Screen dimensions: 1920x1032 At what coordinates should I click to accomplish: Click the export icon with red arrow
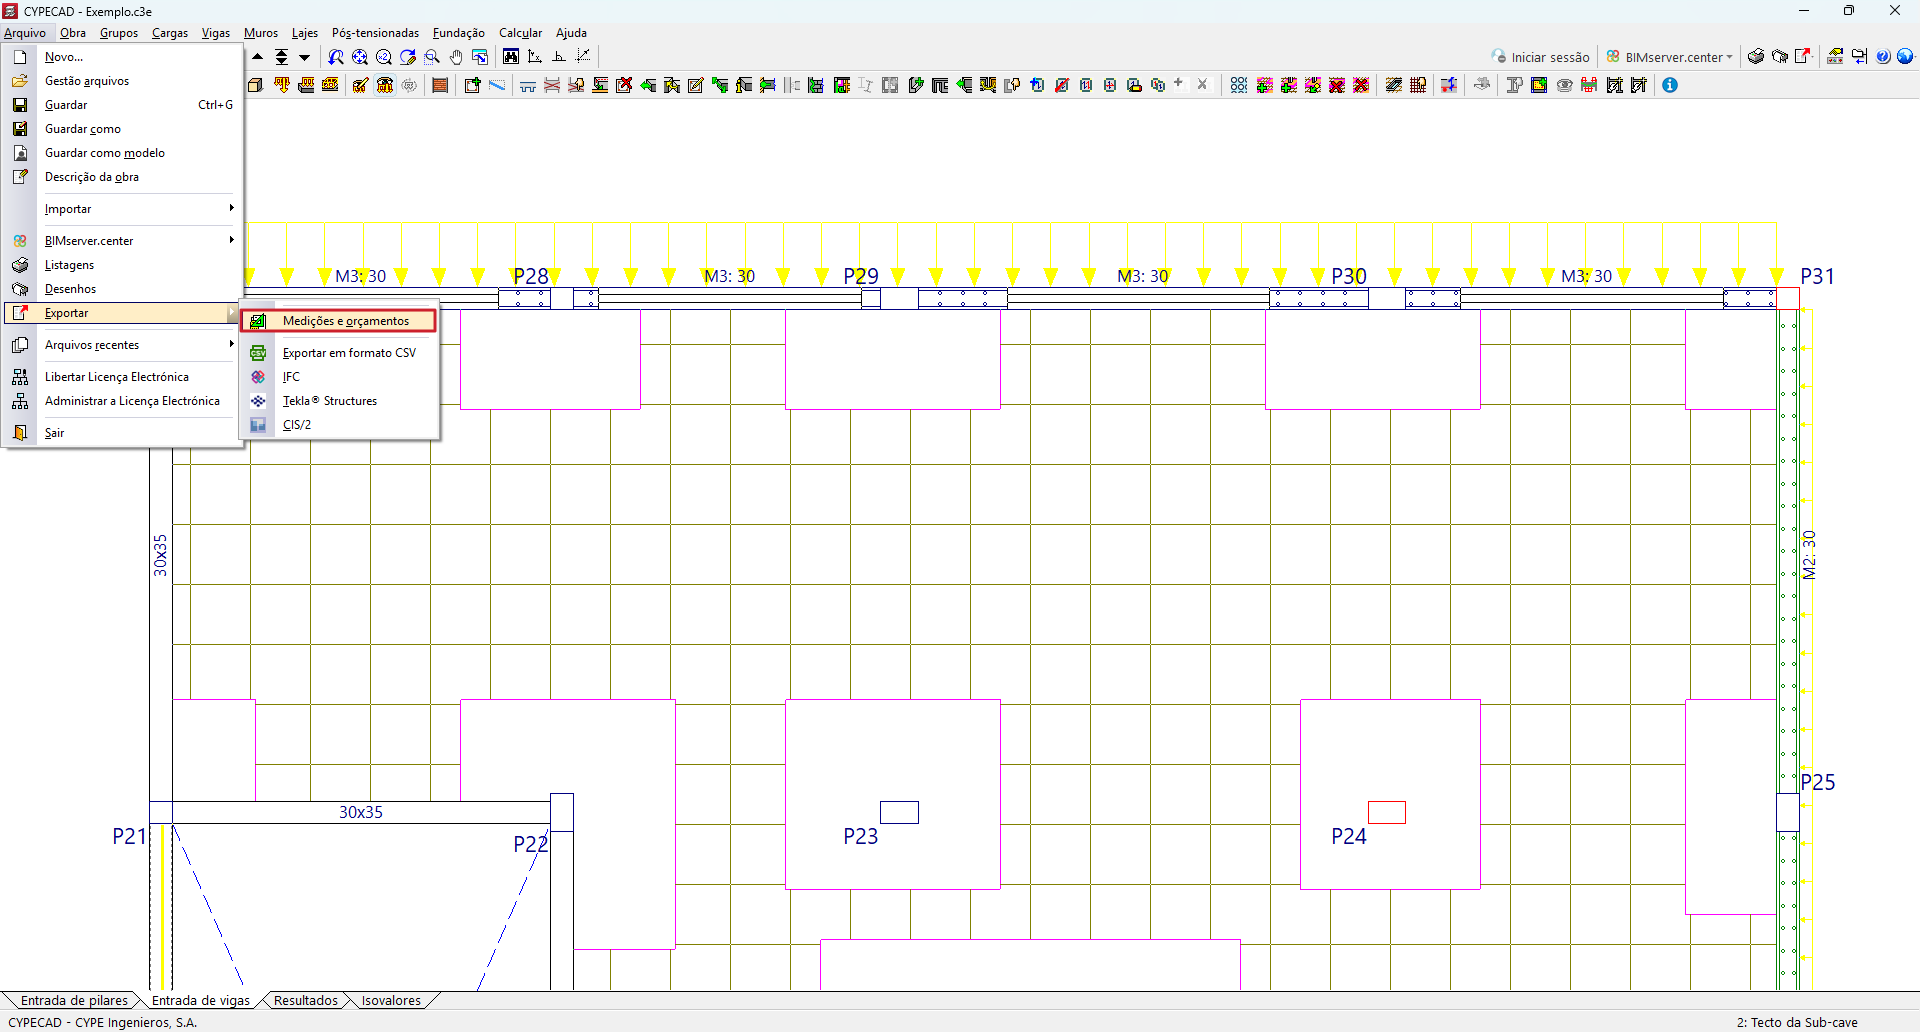(x=1804, y=57)
